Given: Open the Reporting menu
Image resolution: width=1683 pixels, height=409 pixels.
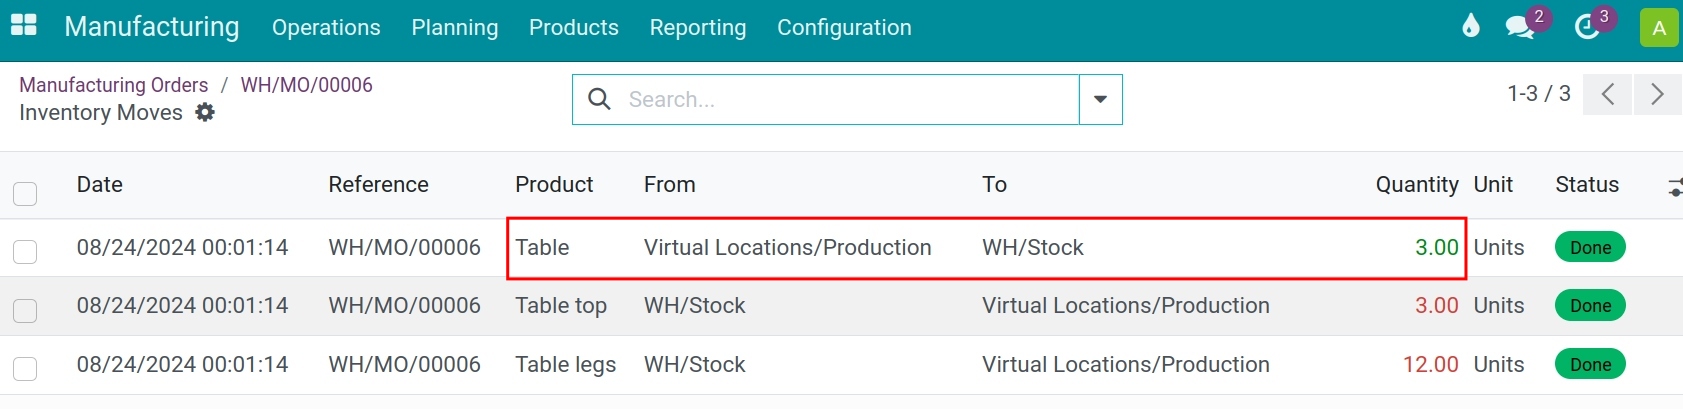Looking at the screenshot, I should pyautogui.click(x=698, y=27).
